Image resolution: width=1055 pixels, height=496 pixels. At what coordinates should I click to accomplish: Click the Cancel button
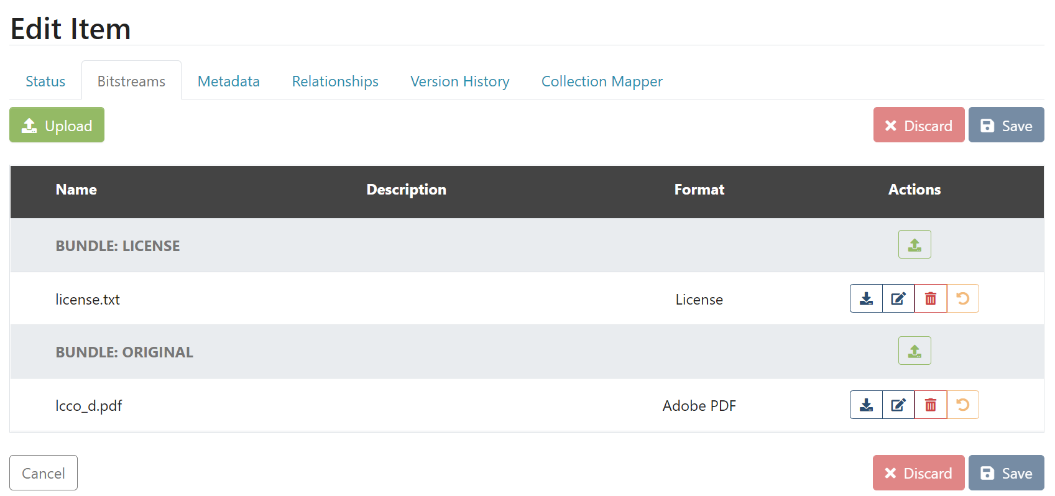43,473
